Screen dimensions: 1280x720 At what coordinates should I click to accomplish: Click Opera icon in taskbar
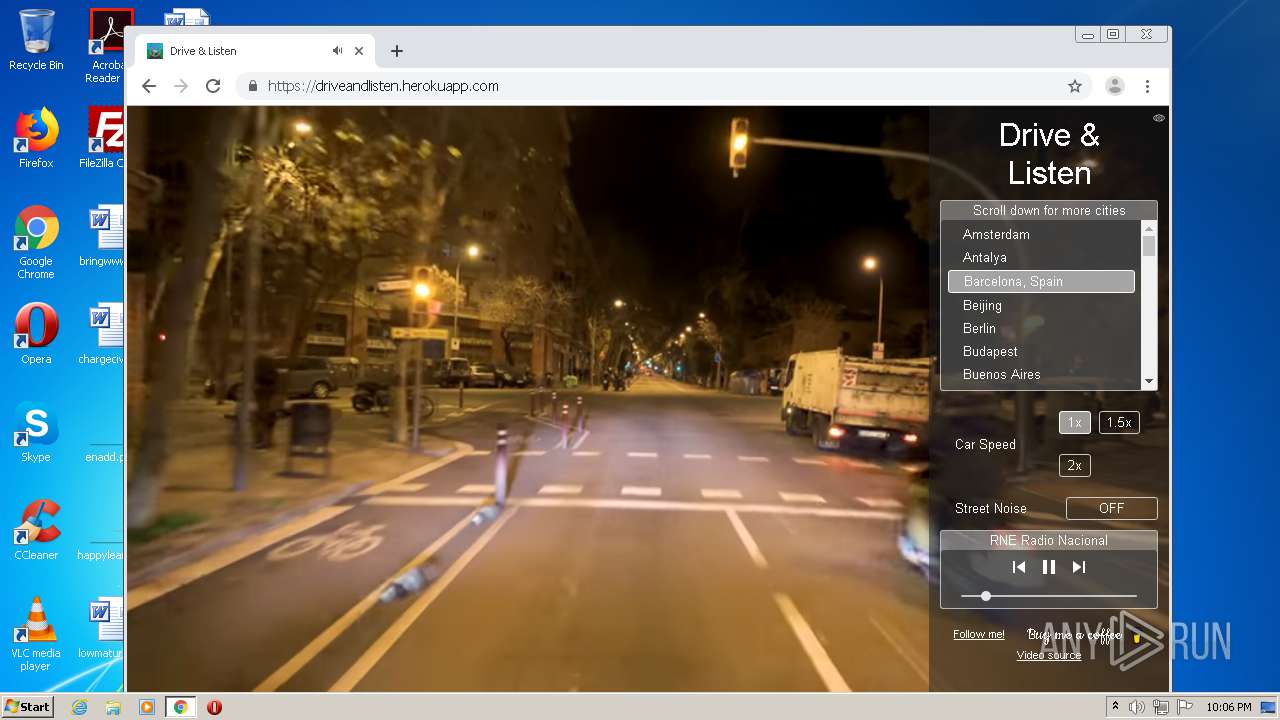coord(214,707)
